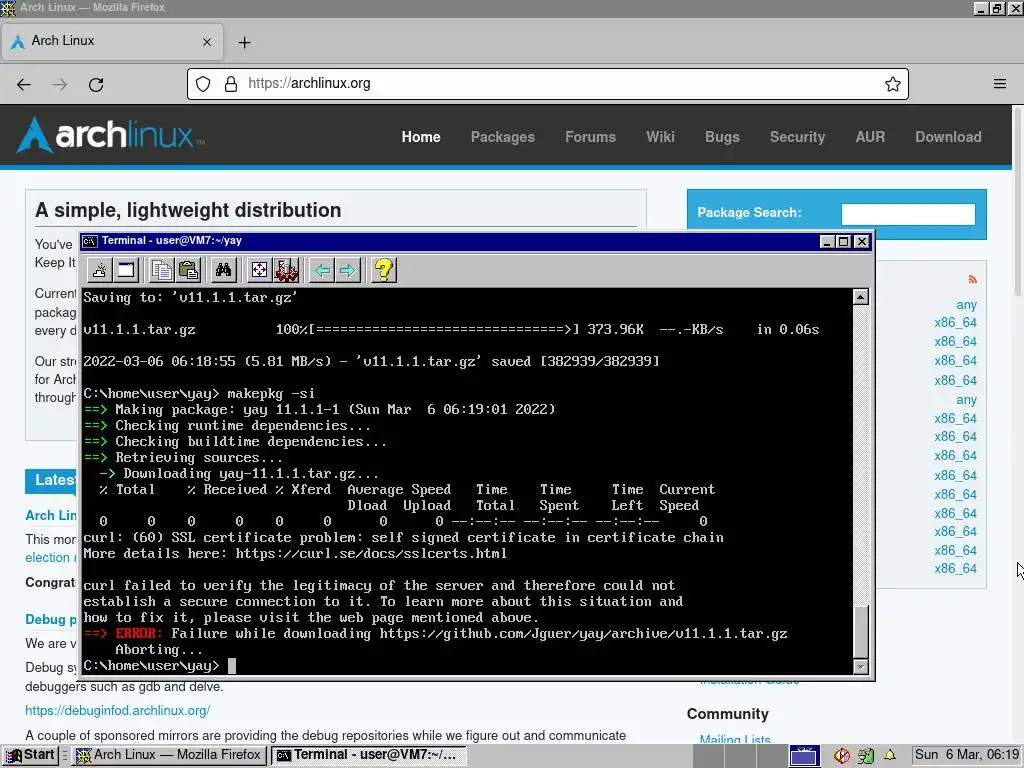Screen dimensions: 1024x768
Task: Focus the Package Search field
Action: (x=908, y=214)
